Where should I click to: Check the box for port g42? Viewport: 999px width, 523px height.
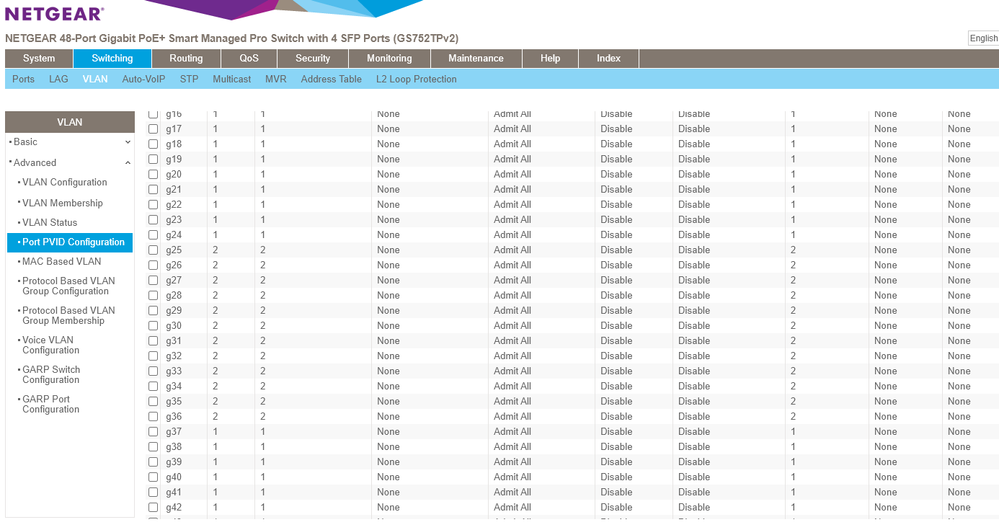click(153, 508)
